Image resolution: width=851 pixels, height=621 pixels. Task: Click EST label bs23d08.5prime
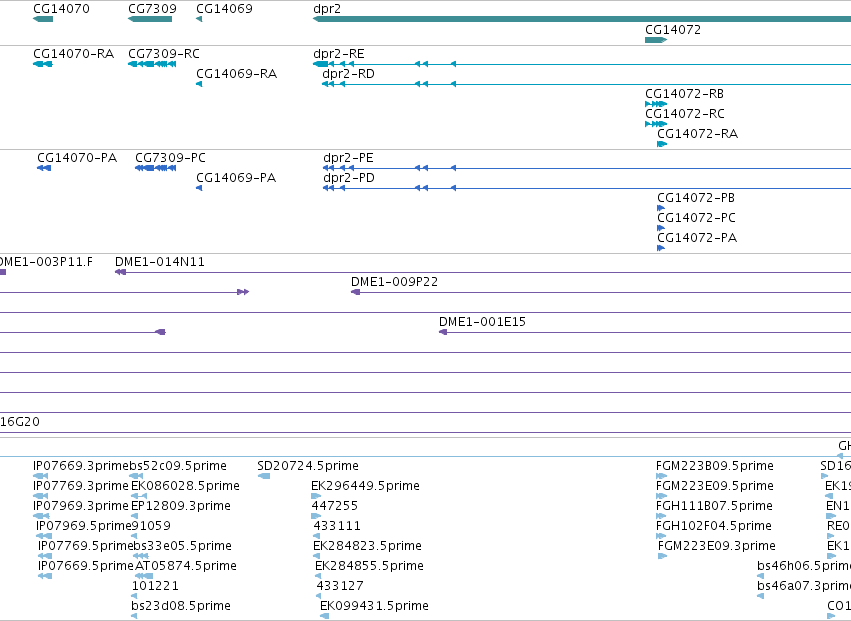(x=181, y=606)
